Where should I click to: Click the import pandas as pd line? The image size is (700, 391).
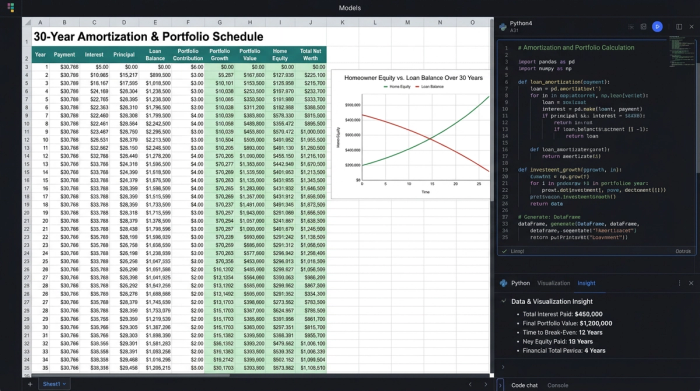(x=546, y=62)
